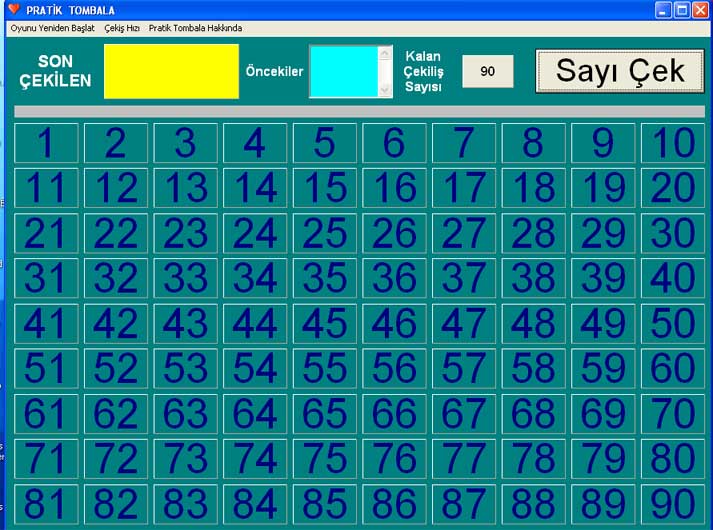Choose number tile 34
This screenshot has height=530, width=713.
(255, 278)
